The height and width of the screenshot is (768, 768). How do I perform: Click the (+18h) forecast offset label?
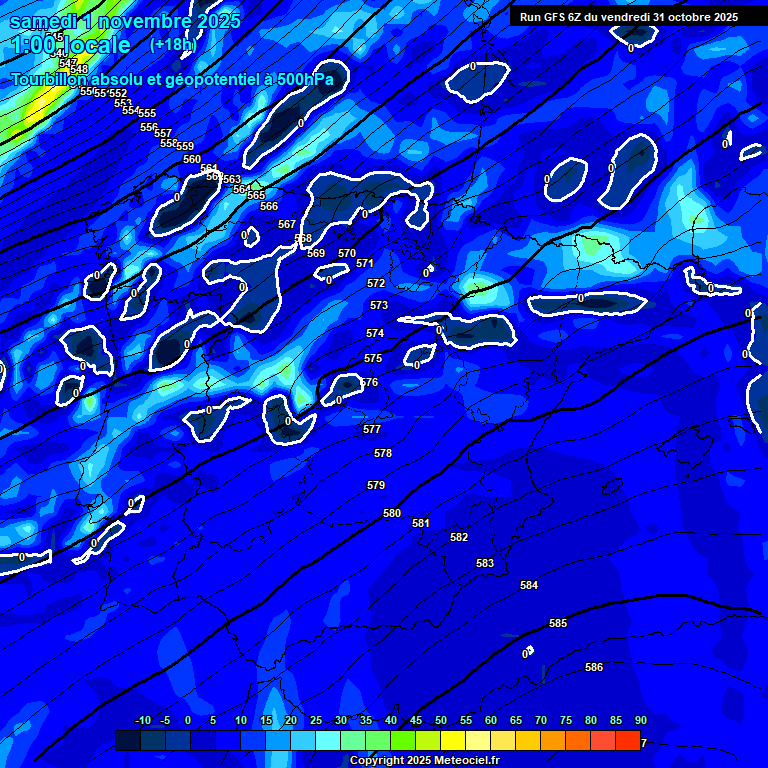173,45
